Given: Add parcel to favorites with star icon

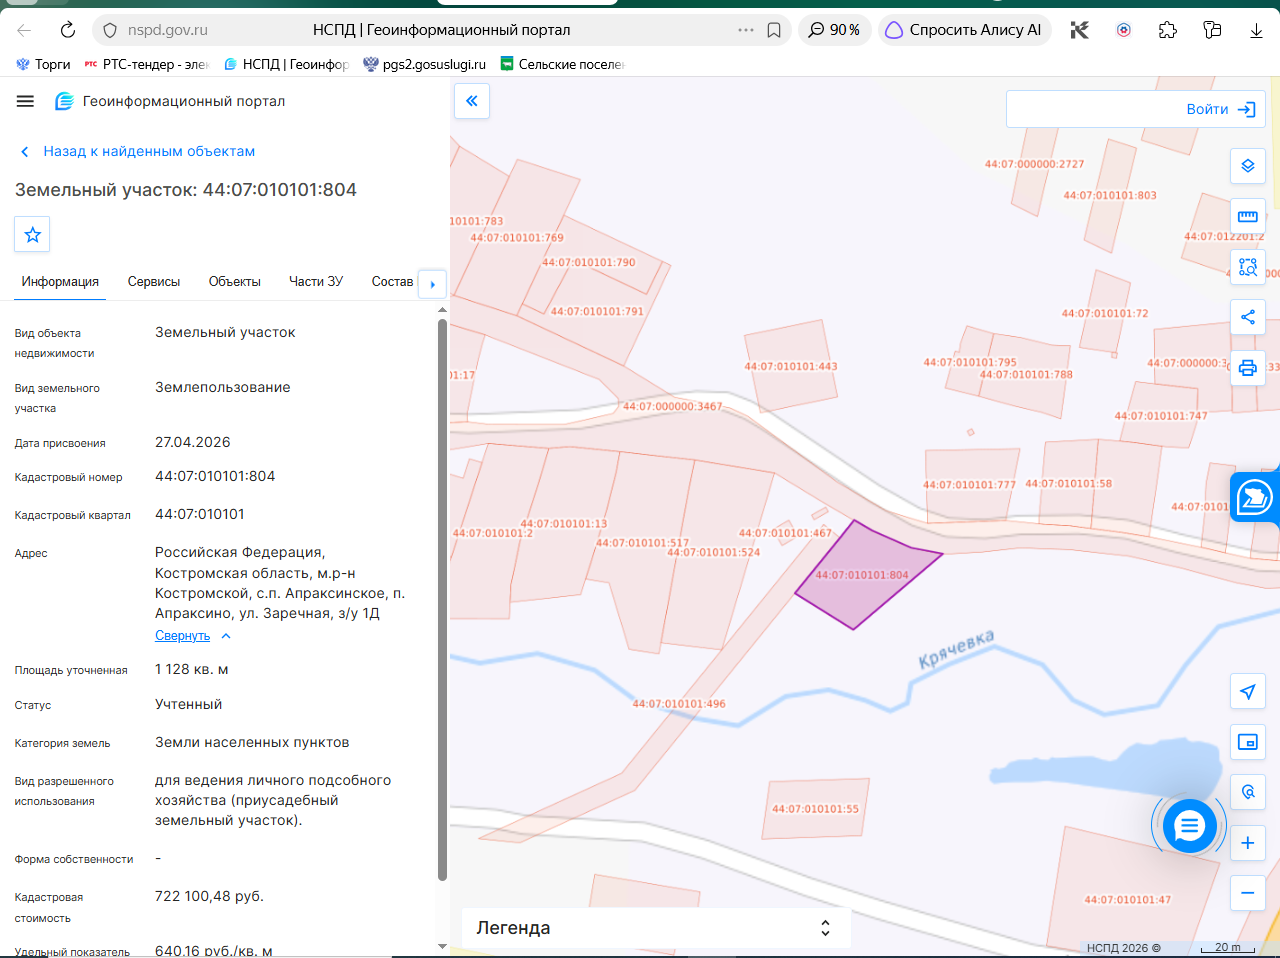Looking at the screenshot, I should [32, 234].
